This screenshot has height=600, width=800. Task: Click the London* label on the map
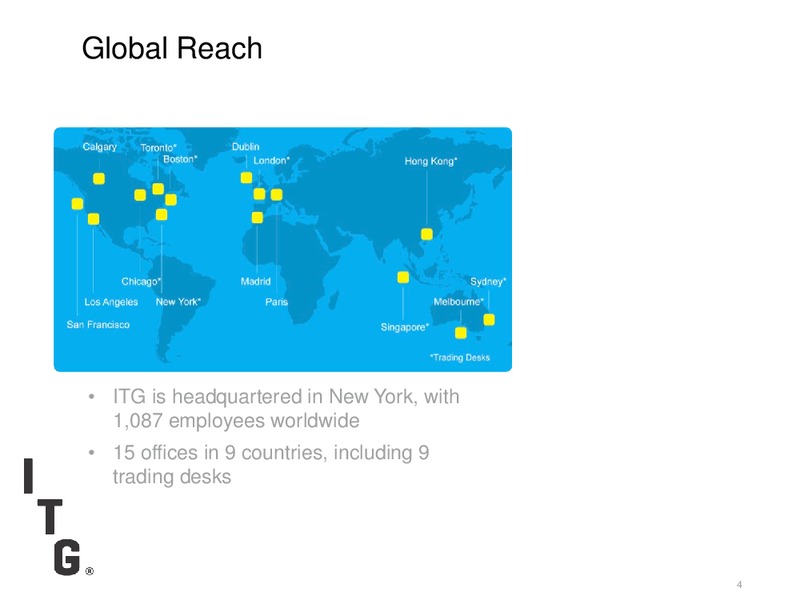click(x=271, y=160)
